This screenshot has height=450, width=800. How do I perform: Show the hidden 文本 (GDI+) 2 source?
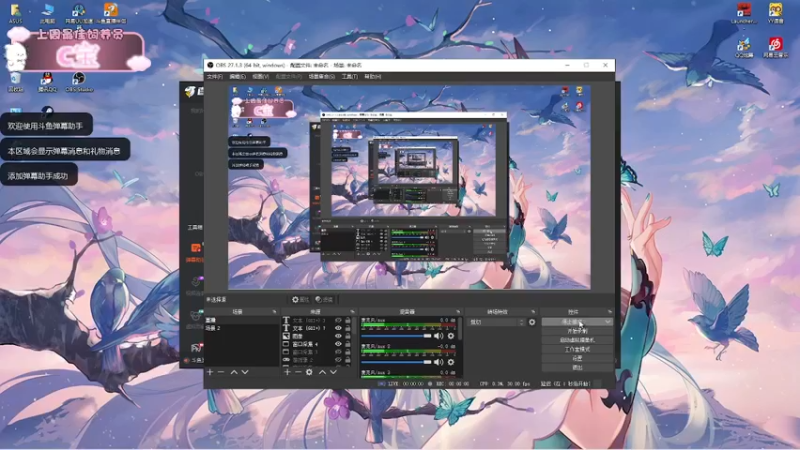coord(338,320)
